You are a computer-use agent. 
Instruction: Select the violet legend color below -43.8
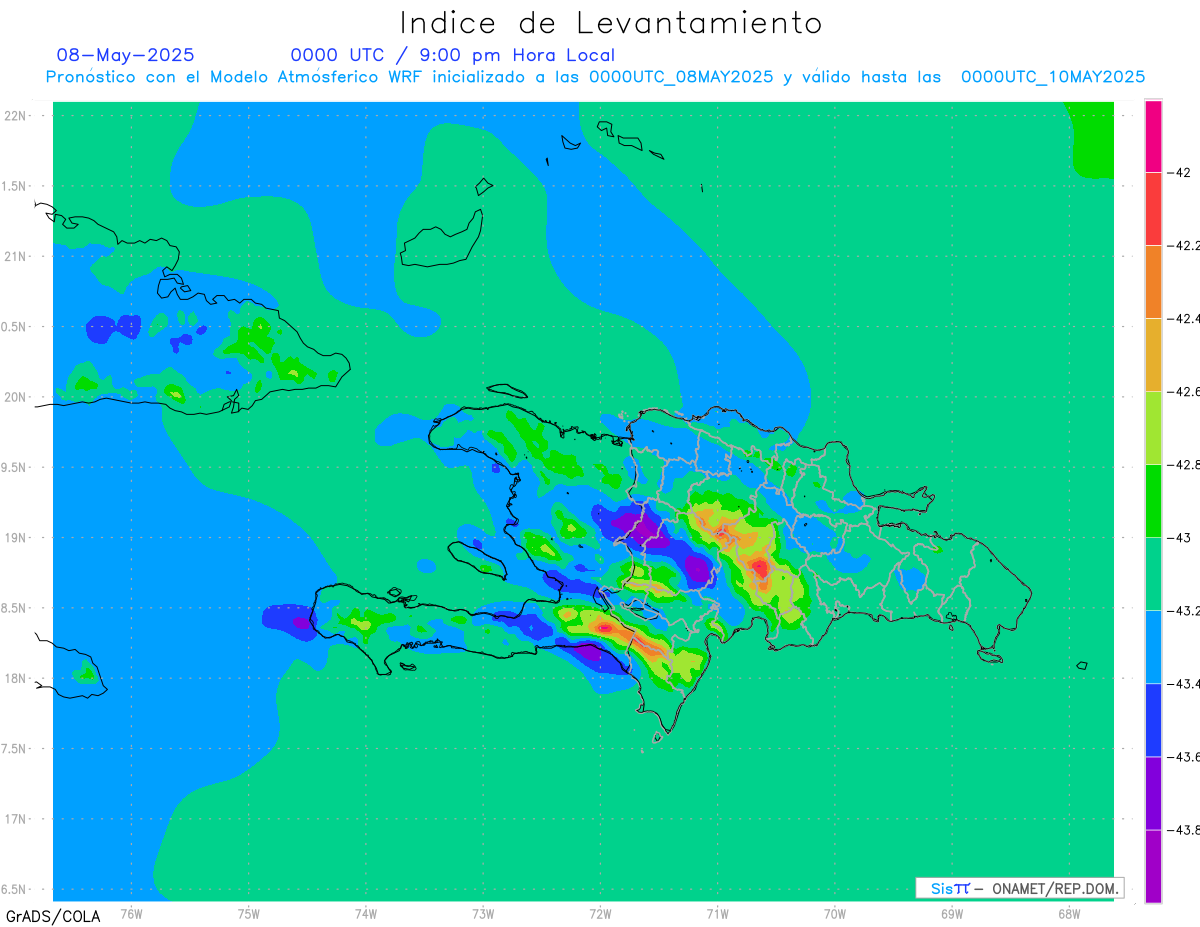click(1153, 866)
